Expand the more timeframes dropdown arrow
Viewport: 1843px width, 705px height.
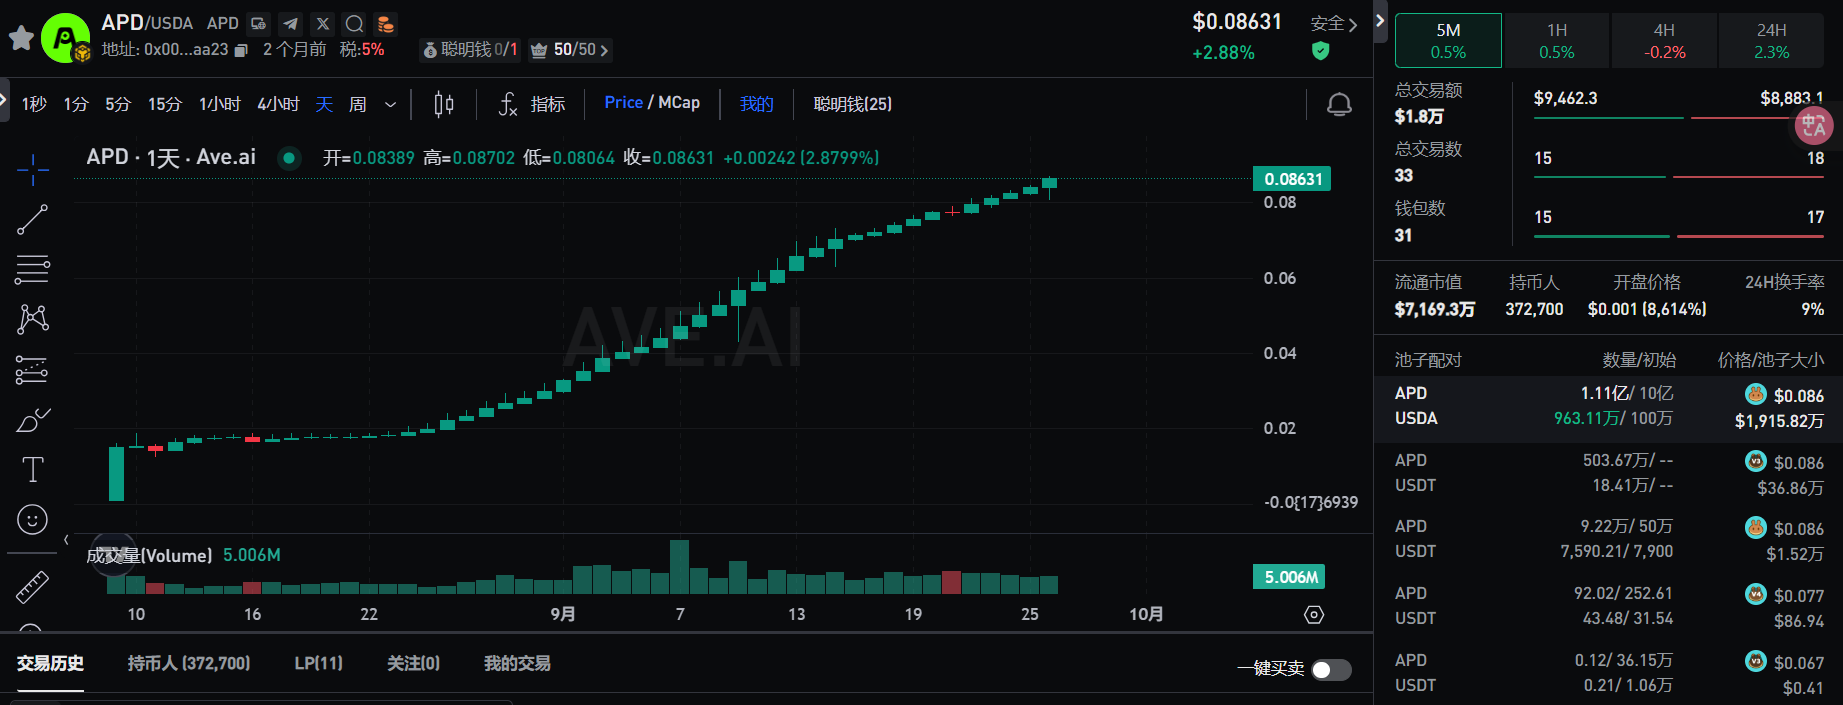pyautogui.click(x=391, y=104)
